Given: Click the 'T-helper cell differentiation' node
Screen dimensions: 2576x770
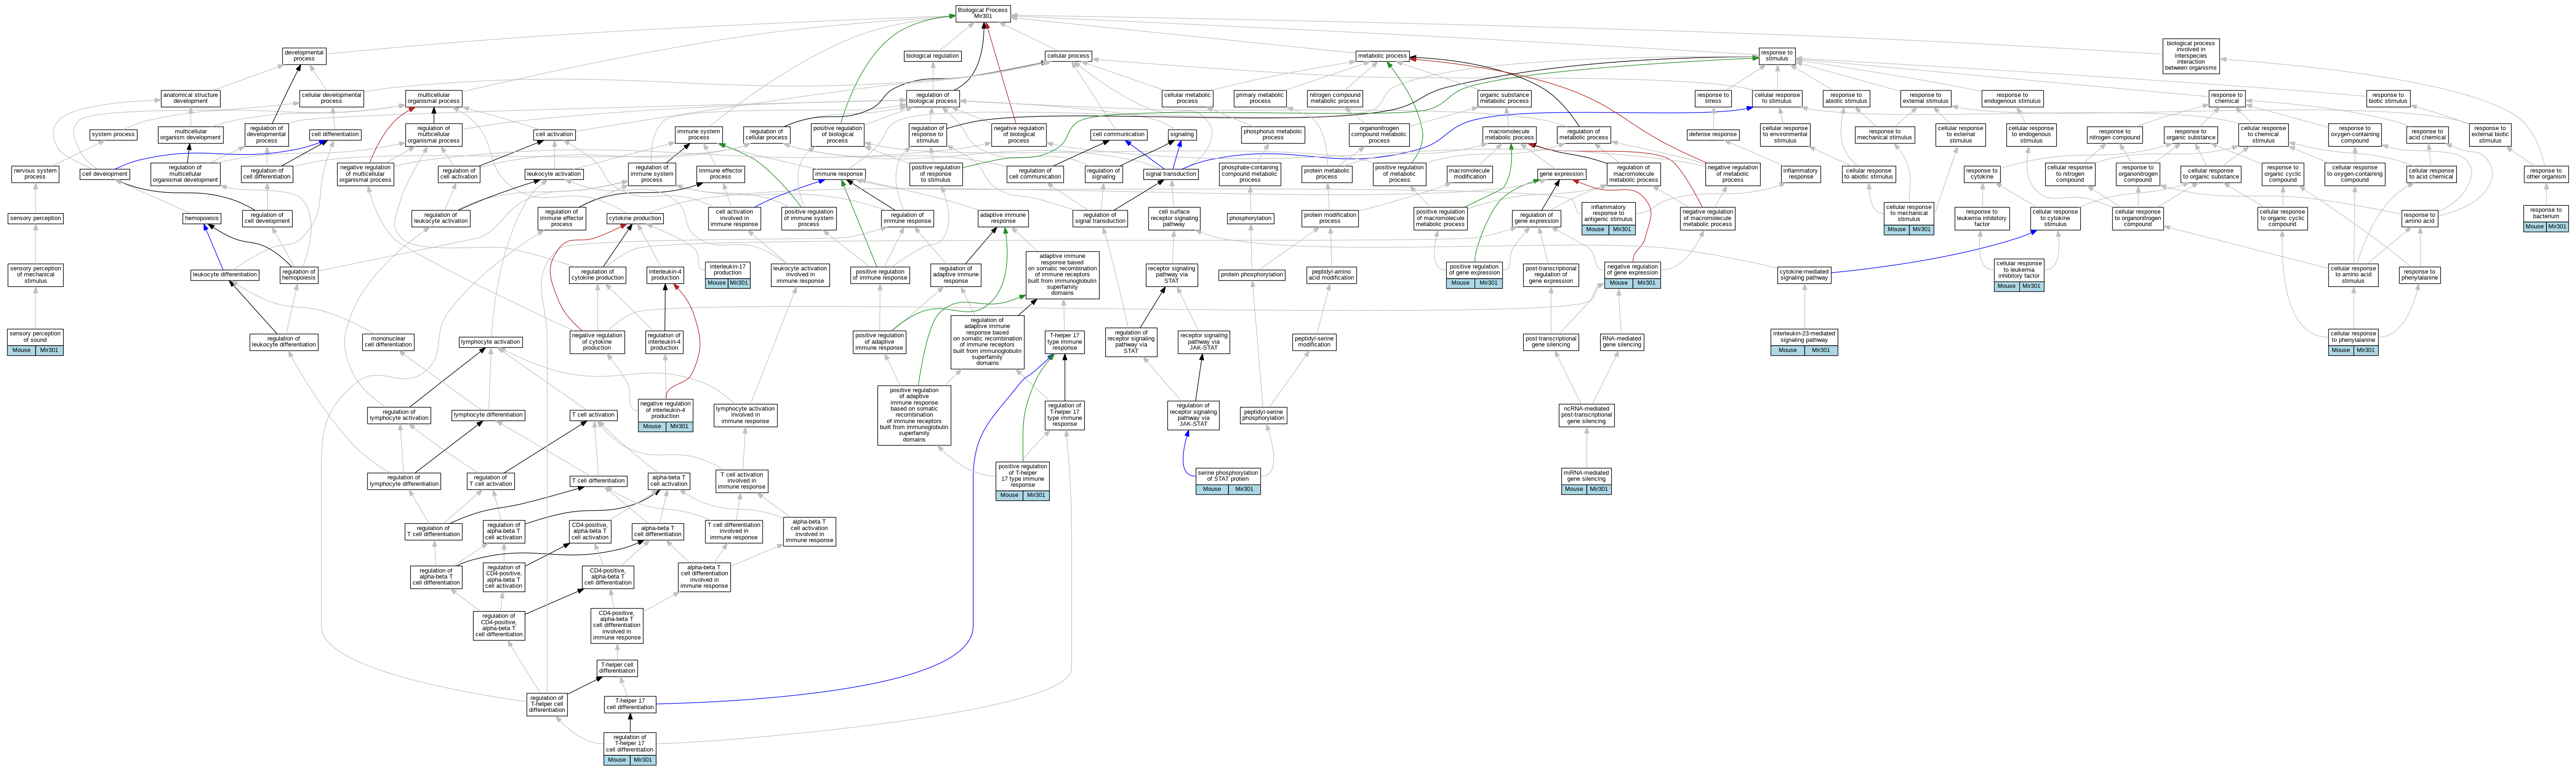Looking at the screenshot, I should [x=617, y=668].
